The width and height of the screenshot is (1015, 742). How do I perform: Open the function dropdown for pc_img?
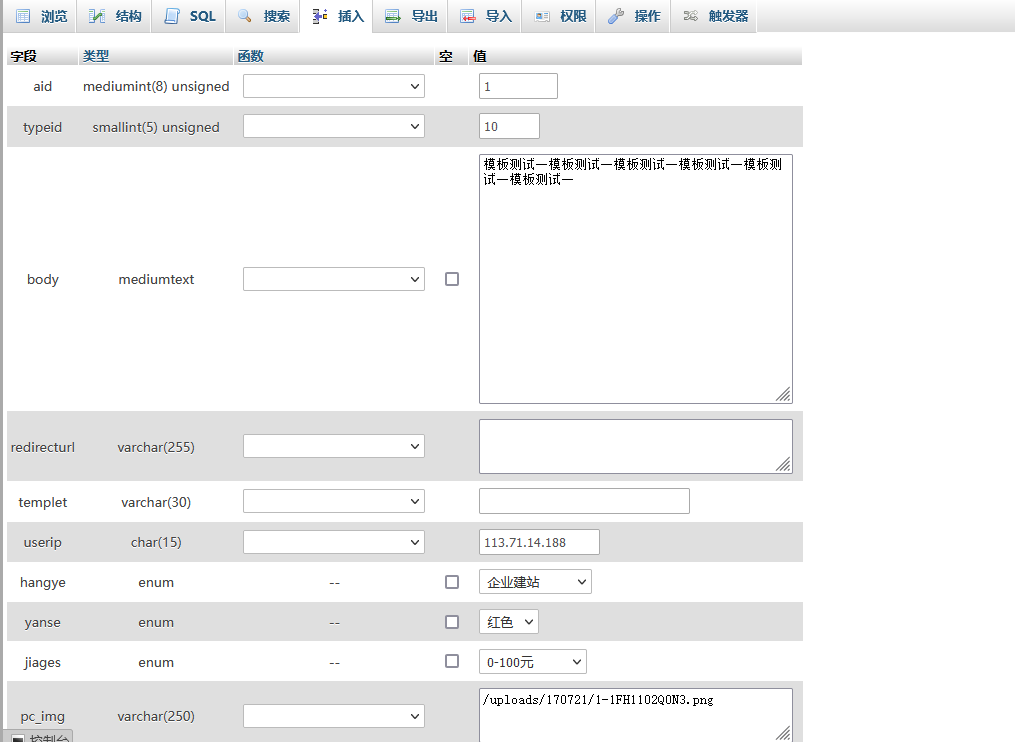point(334,716)
